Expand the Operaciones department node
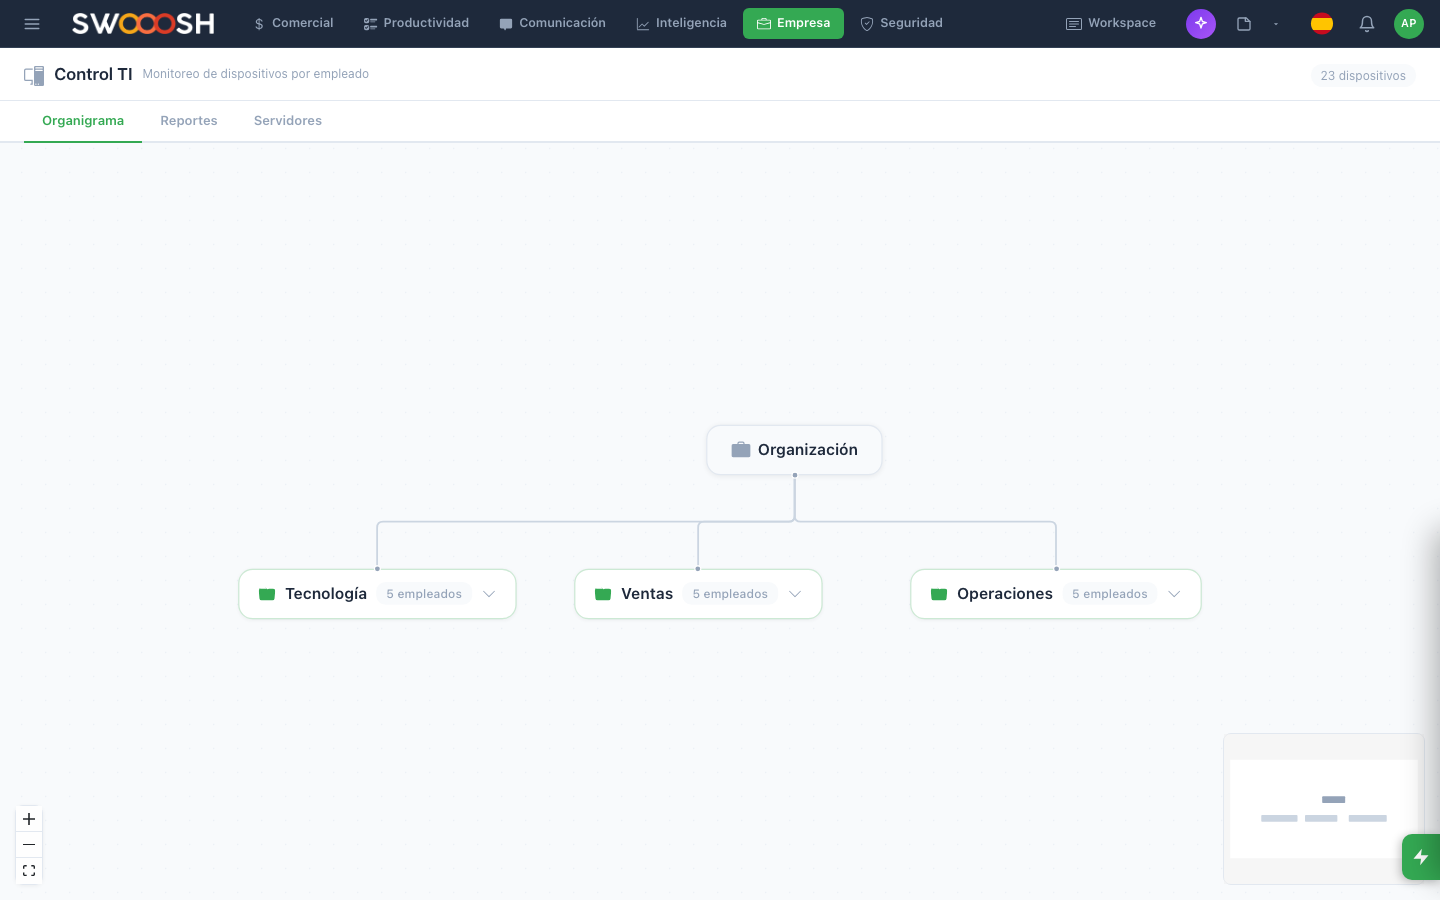The width and height of the screenshot is (1440, 900). [x=1174, y=593]
